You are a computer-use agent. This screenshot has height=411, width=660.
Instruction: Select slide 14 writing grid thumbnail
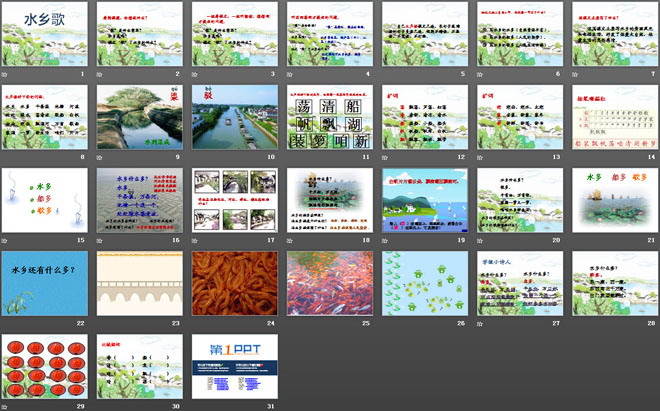[615, 117]
